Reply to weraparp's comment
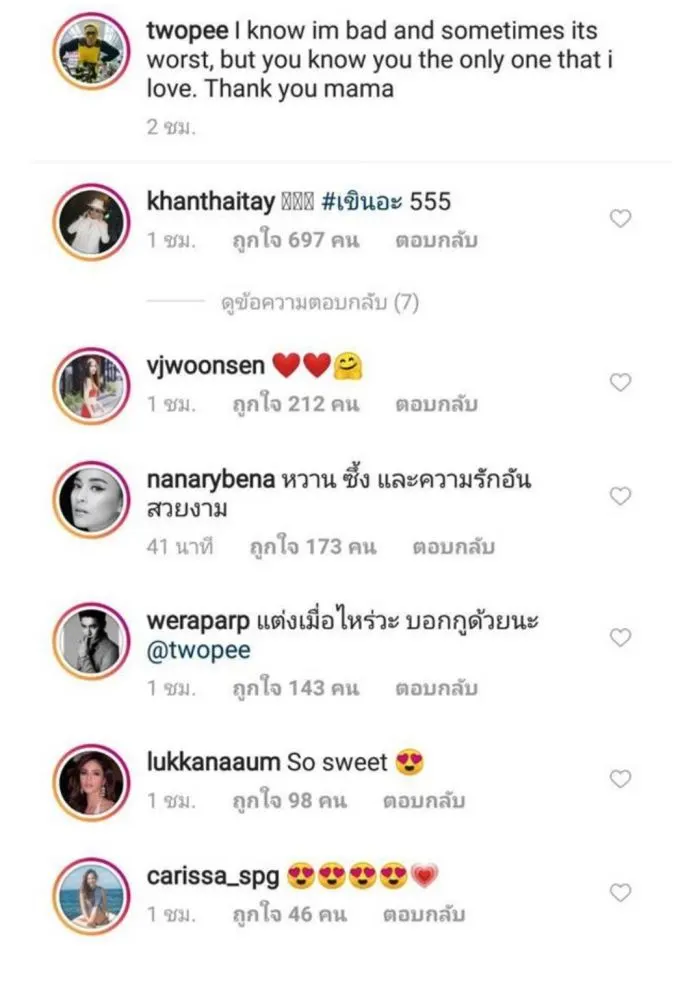Image resolution: width=687 pixels, height=1000 pixels. (436, 688)
